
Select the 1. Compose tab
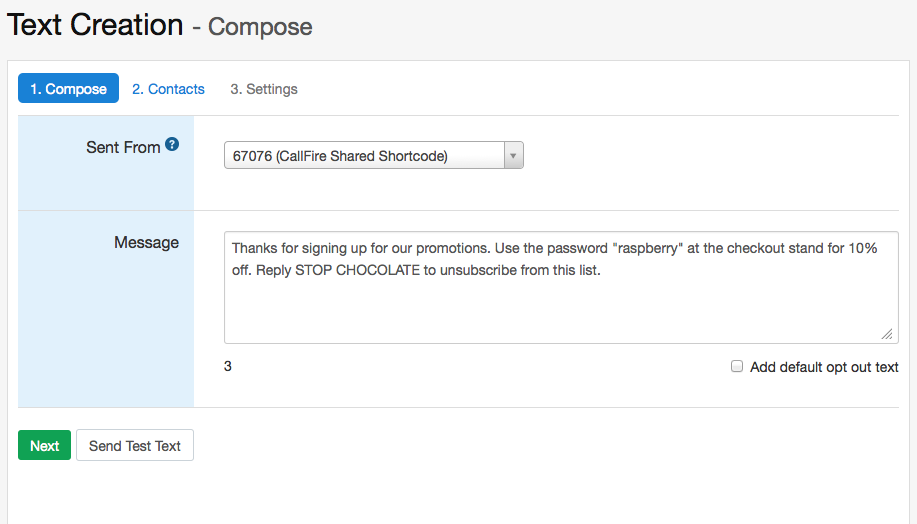68,89
